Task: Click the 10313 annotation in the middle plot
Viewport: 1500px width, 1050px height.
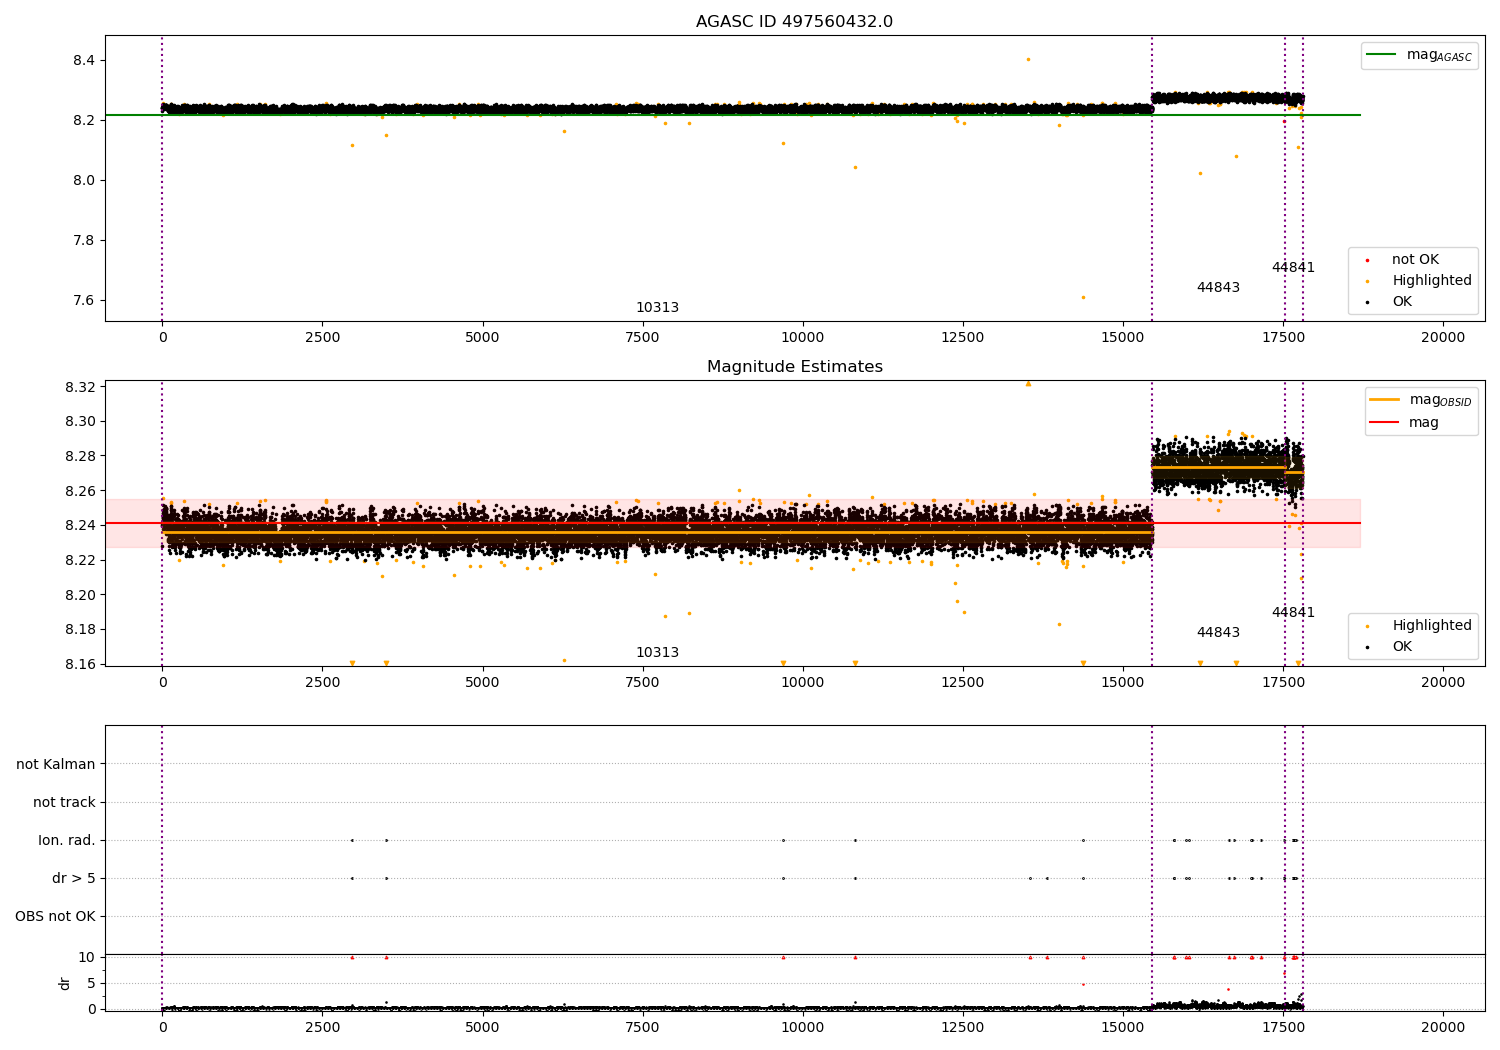Action: [x=657, y=653]
